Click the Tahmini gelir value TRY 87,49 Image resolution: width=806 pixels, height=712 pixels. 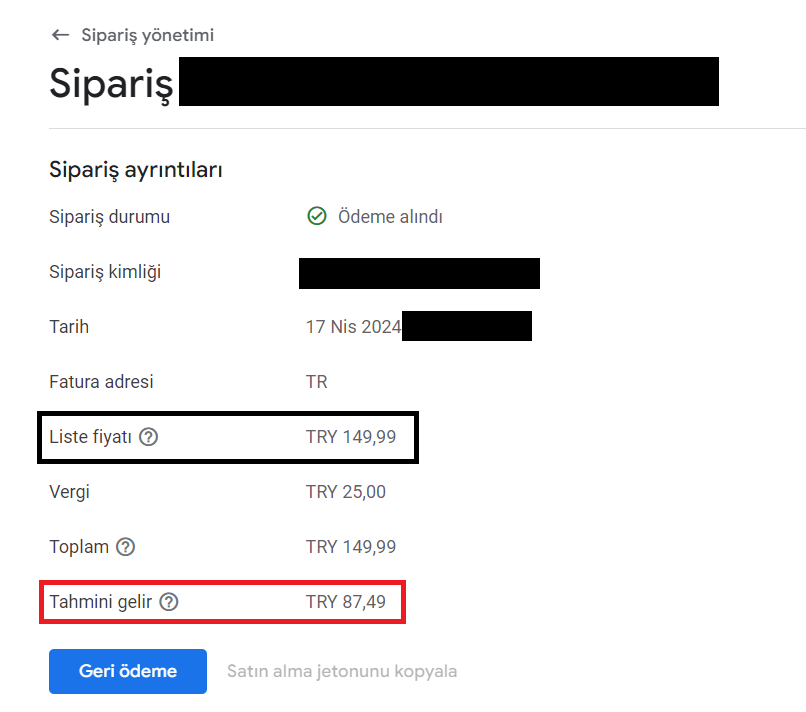coord(346,602)
